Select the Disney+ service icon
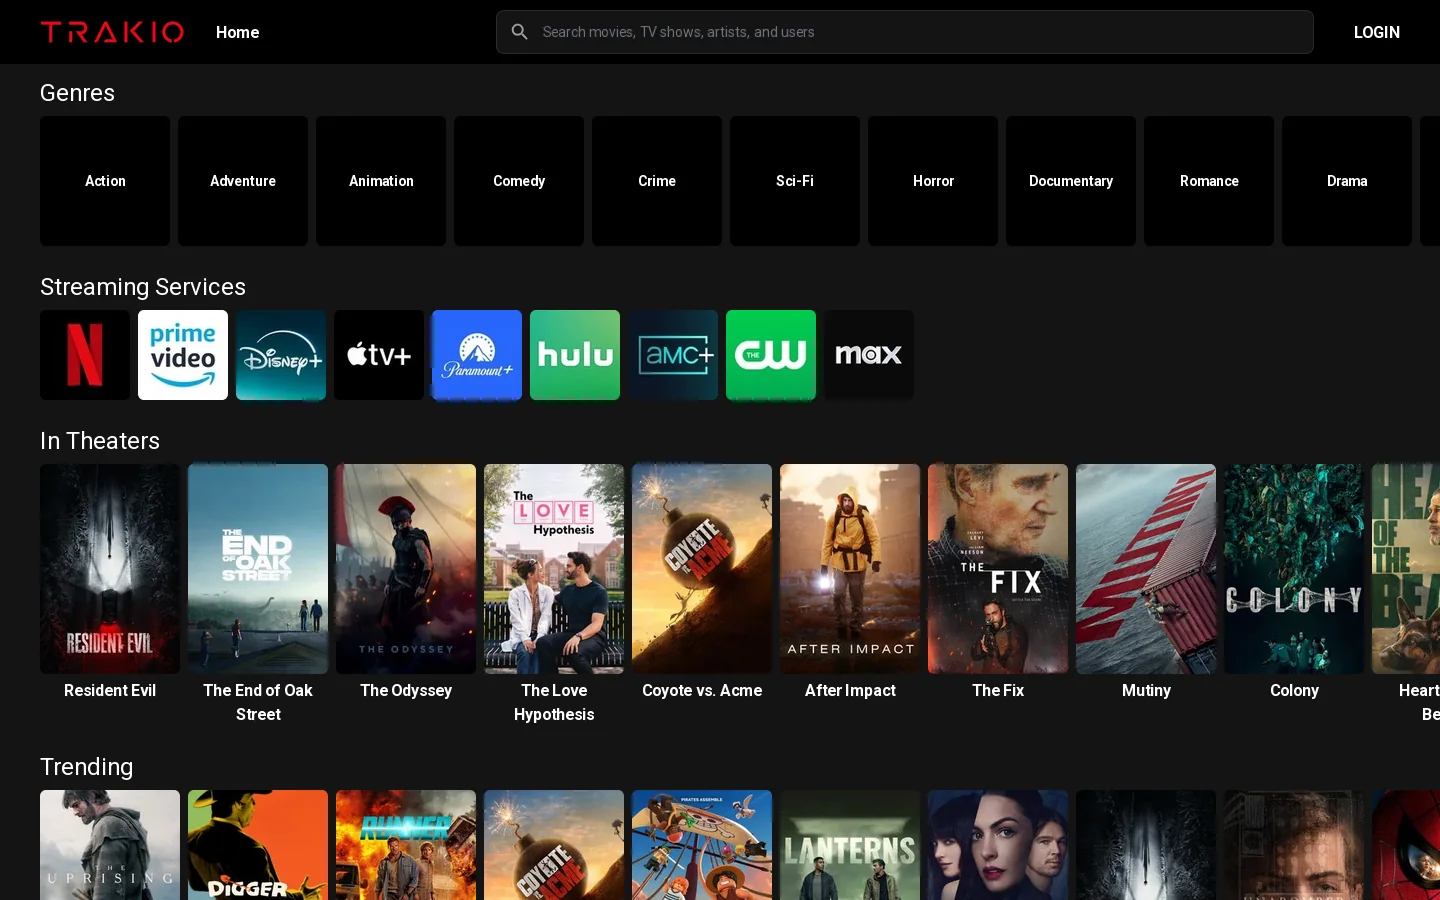This screenshot has width=1440, height=900. pyautogui.click(x=281, y=355)
